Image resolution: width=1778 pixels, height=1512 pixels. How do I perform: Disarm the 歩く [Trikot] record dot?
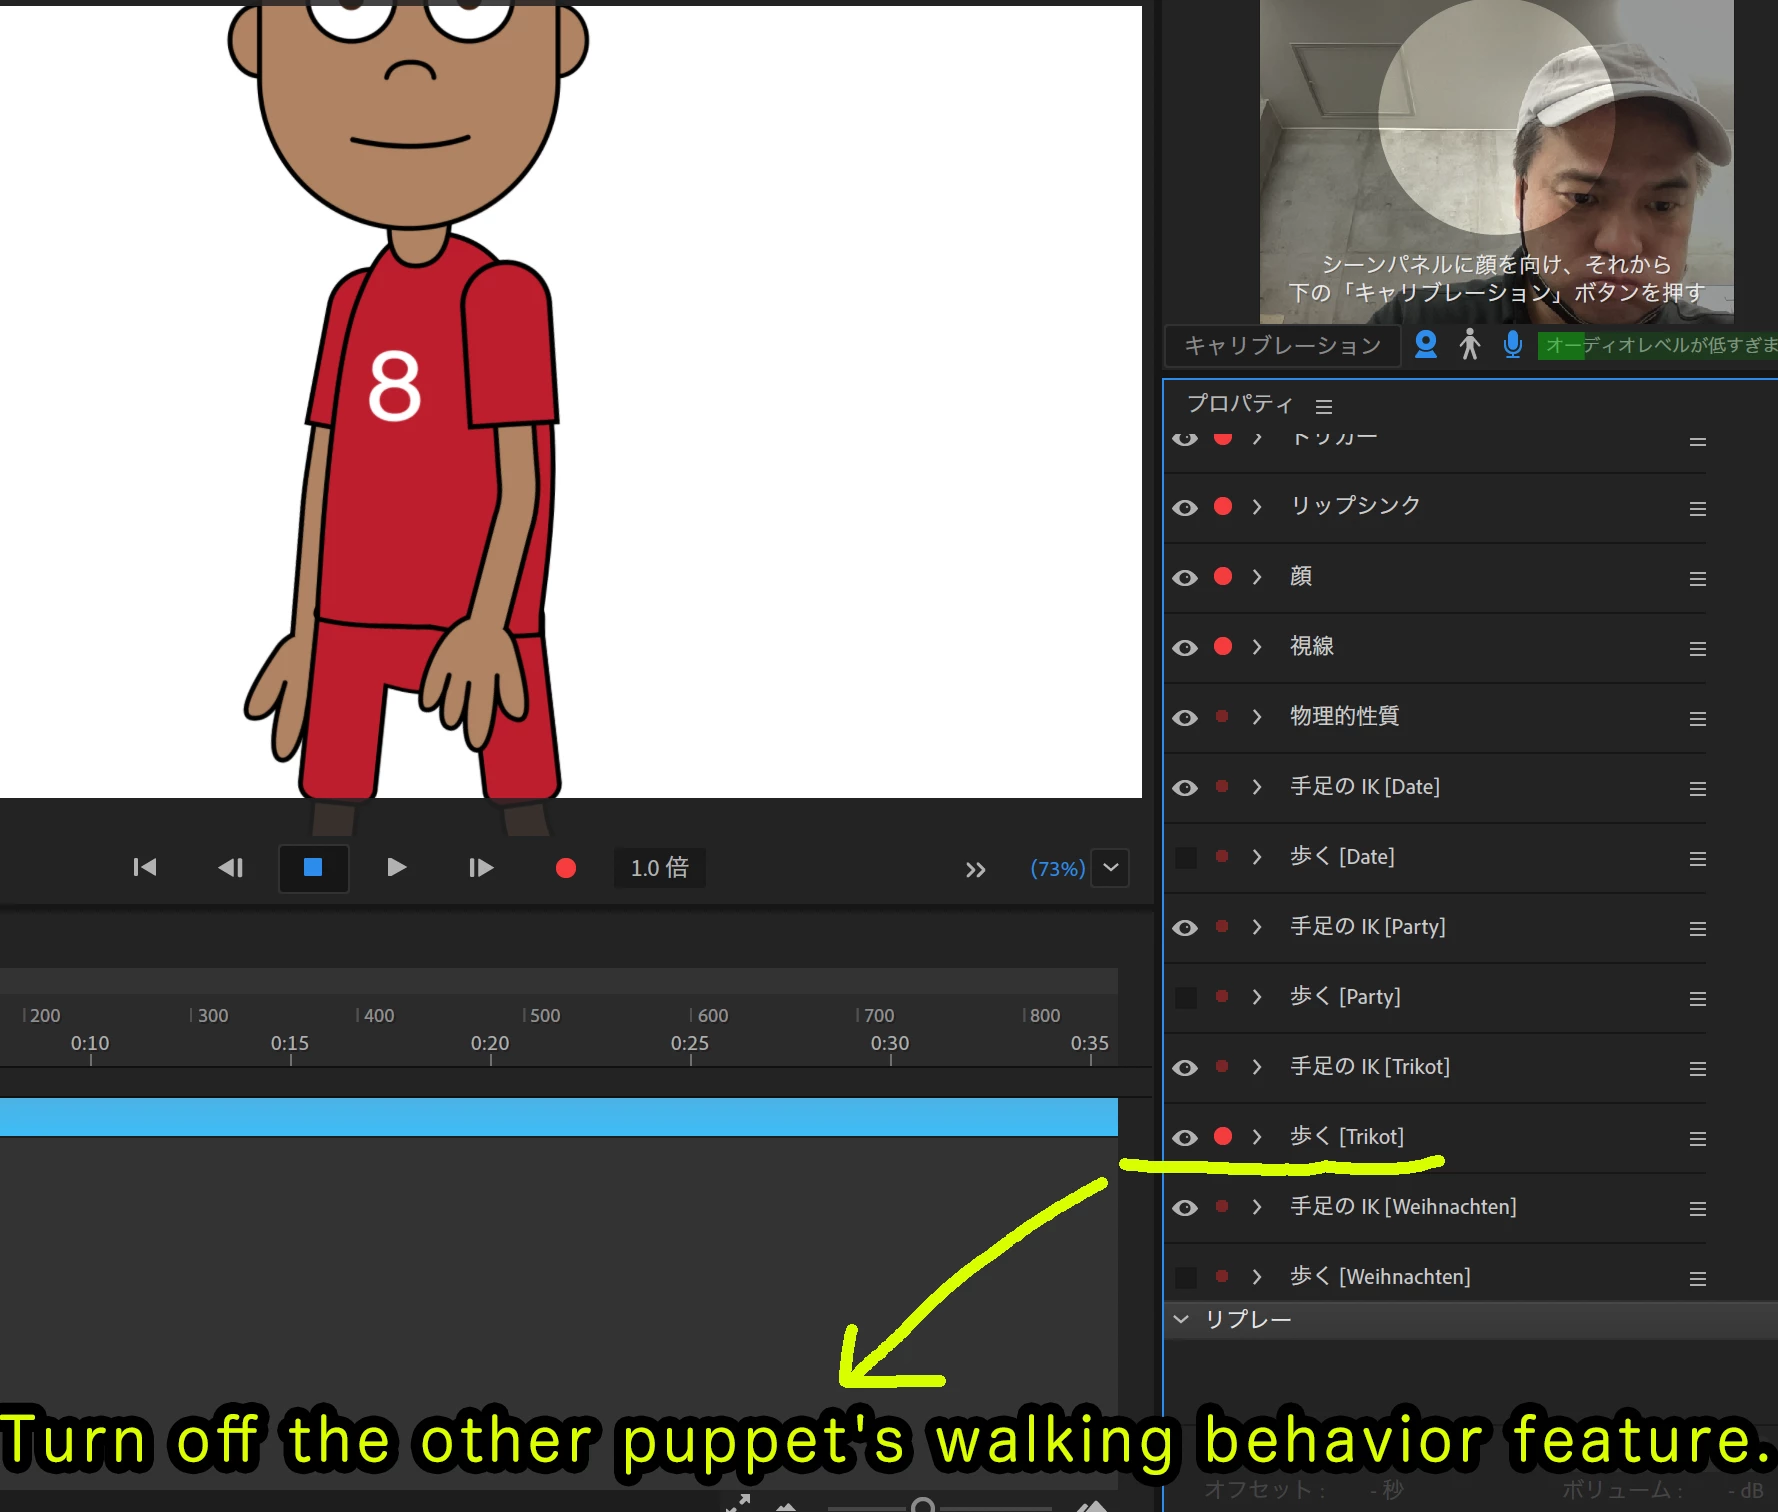[x=1222, y=1136]
